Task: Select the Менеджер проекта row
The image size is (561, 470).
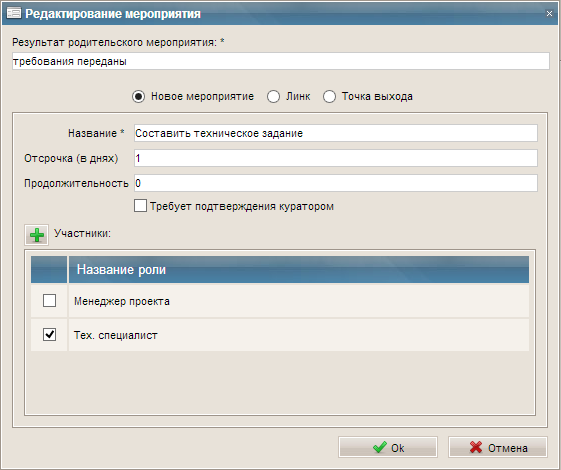Action: point(280,301)
